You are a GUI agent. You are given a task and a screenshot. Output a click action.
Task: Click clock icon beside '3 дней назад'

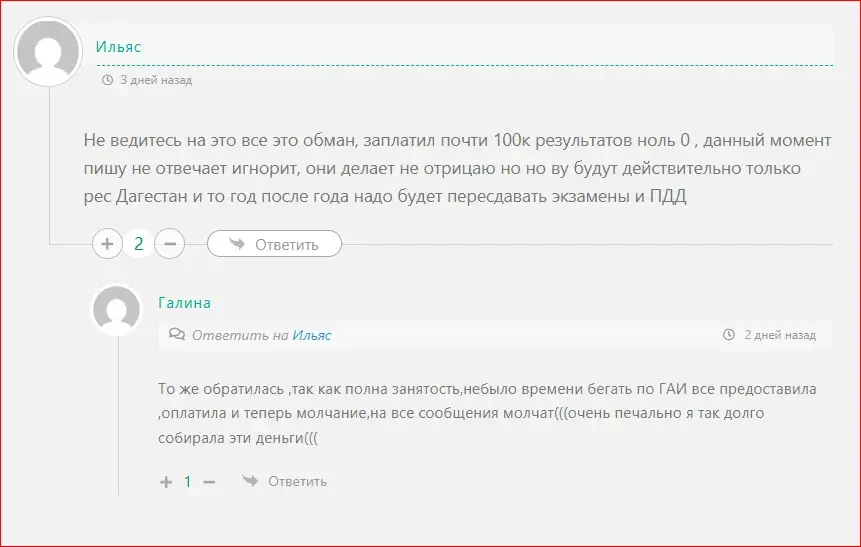[x=107, y=80]
